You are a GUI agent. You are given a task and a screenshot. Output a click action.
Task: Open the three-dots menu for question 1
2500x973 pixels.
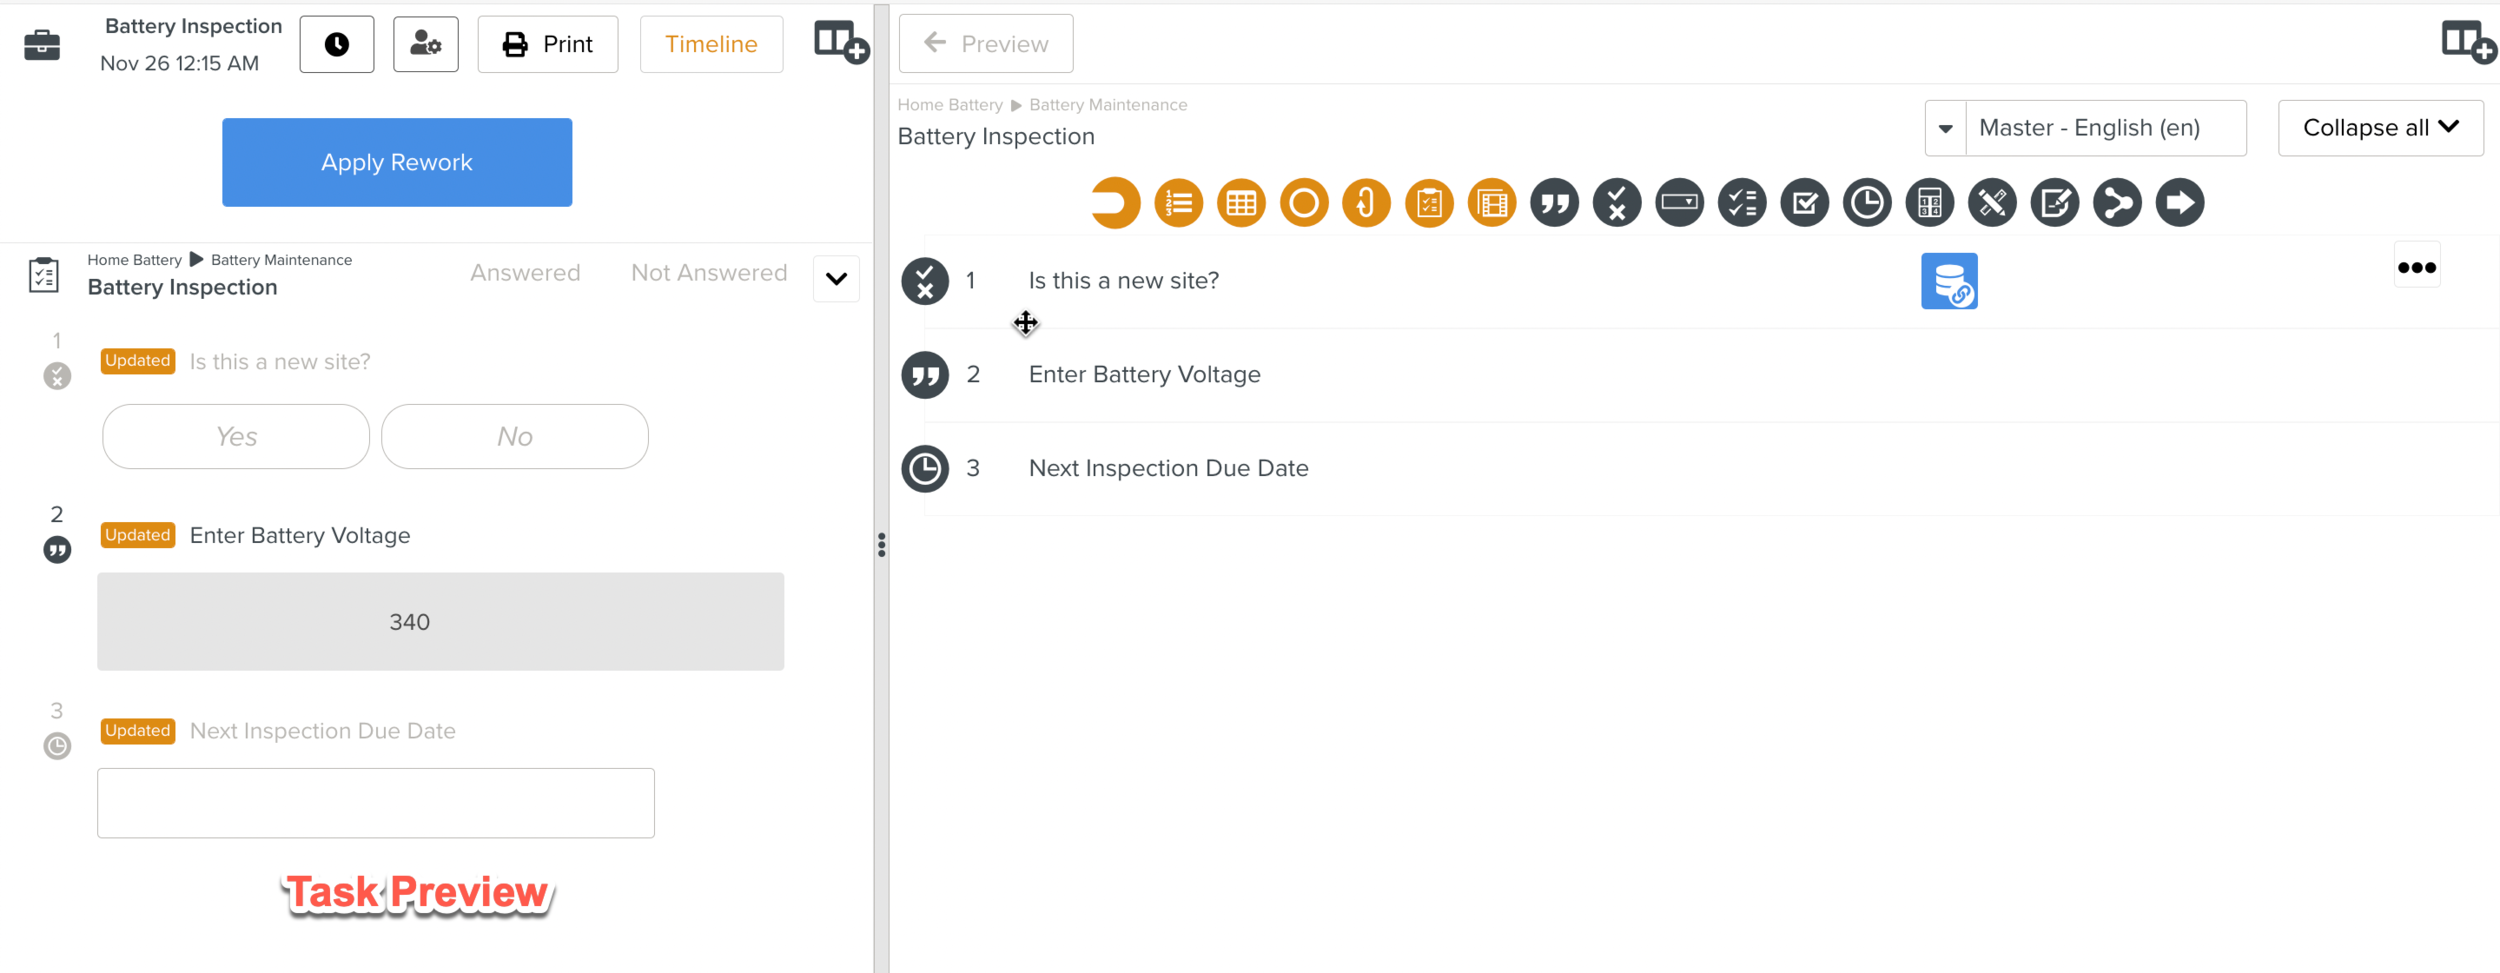point(2416,267)
